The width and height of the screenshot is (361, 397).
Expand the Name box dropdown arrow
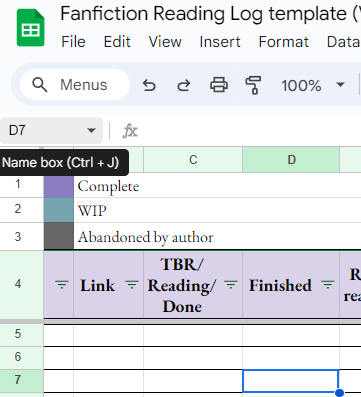pos(91,130)
